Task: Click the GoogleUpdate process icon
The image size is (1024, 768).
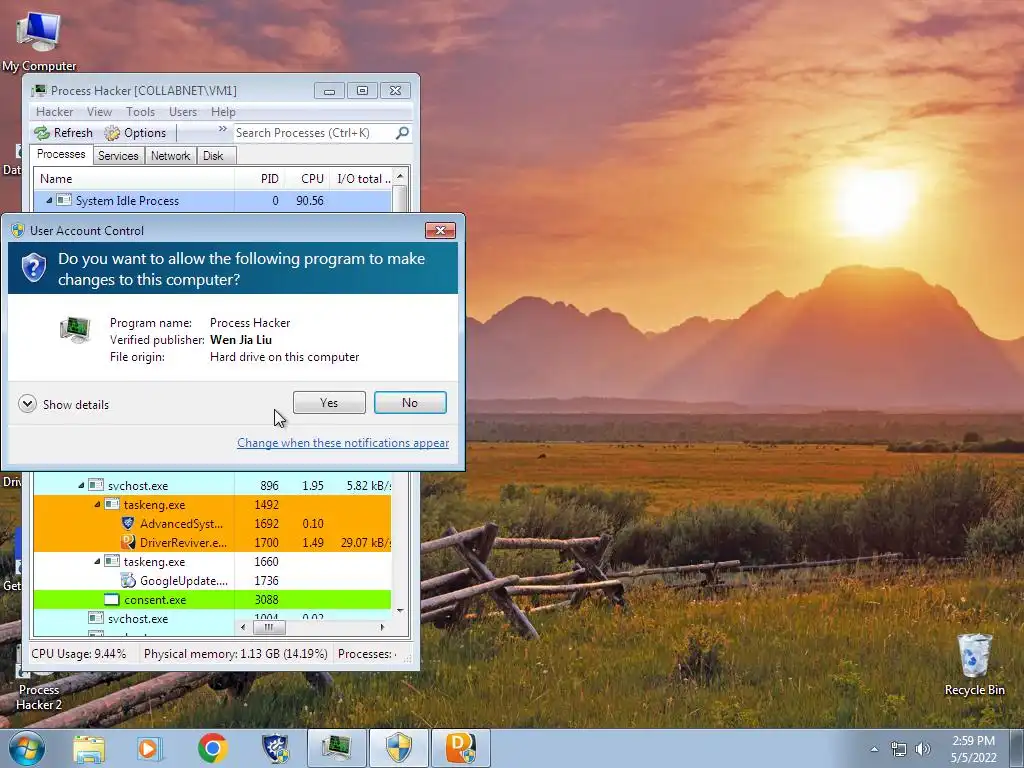Action: click(128, 580)
